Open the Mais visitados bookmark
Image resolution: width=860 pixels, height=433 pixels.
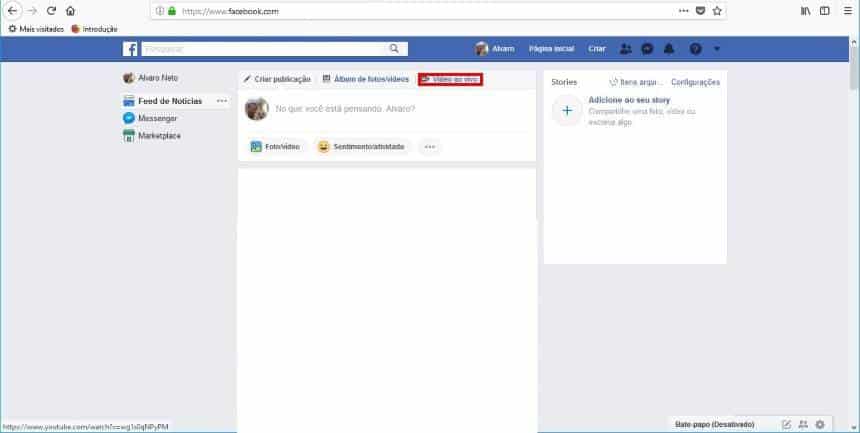pyautogui.click(x=36, y=29)
